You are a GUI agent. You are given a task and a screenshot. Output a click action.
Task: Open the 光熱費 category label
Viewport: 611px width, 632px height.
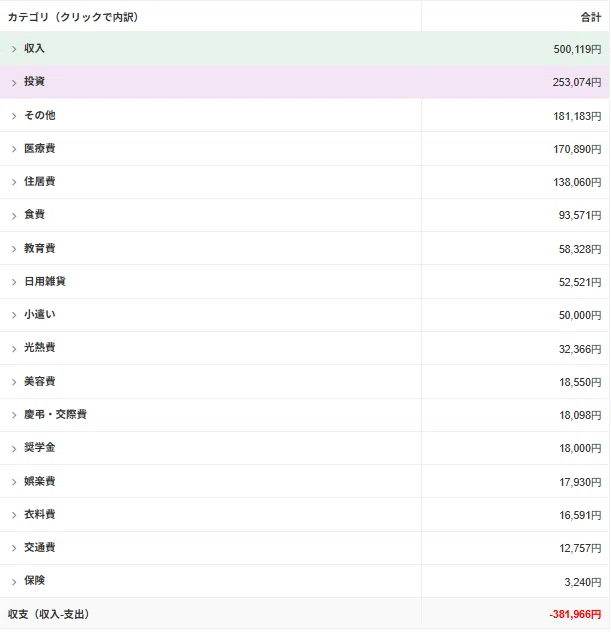tap(39, 347)
